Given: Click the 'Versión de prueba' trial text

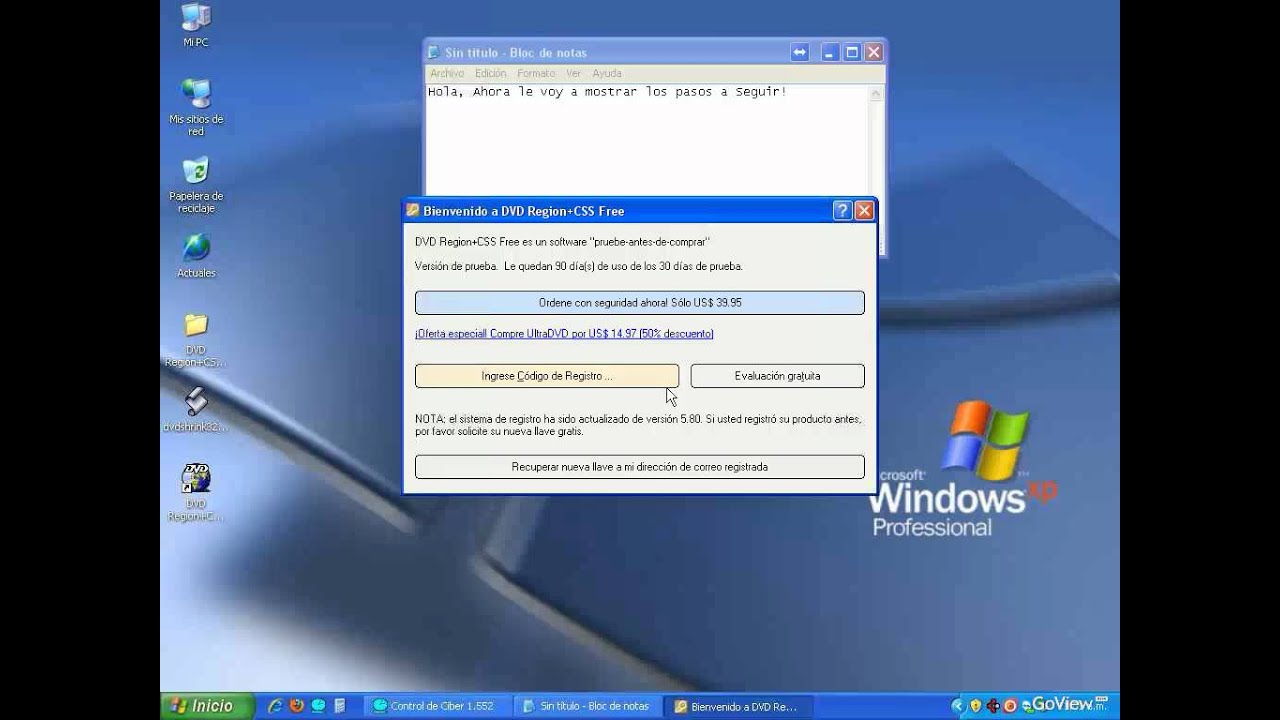Looking at the screenshot, I should pos(578,266).
